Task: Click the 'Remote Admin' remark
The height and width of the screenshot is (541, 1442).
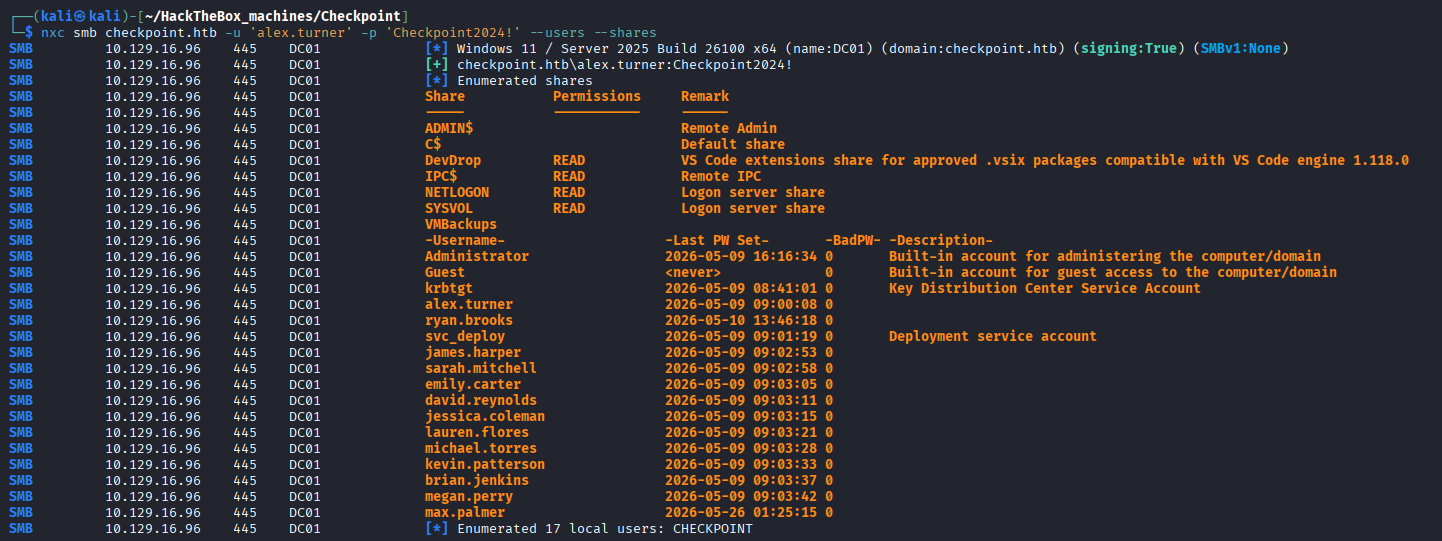Action: (x=729, y=128)
